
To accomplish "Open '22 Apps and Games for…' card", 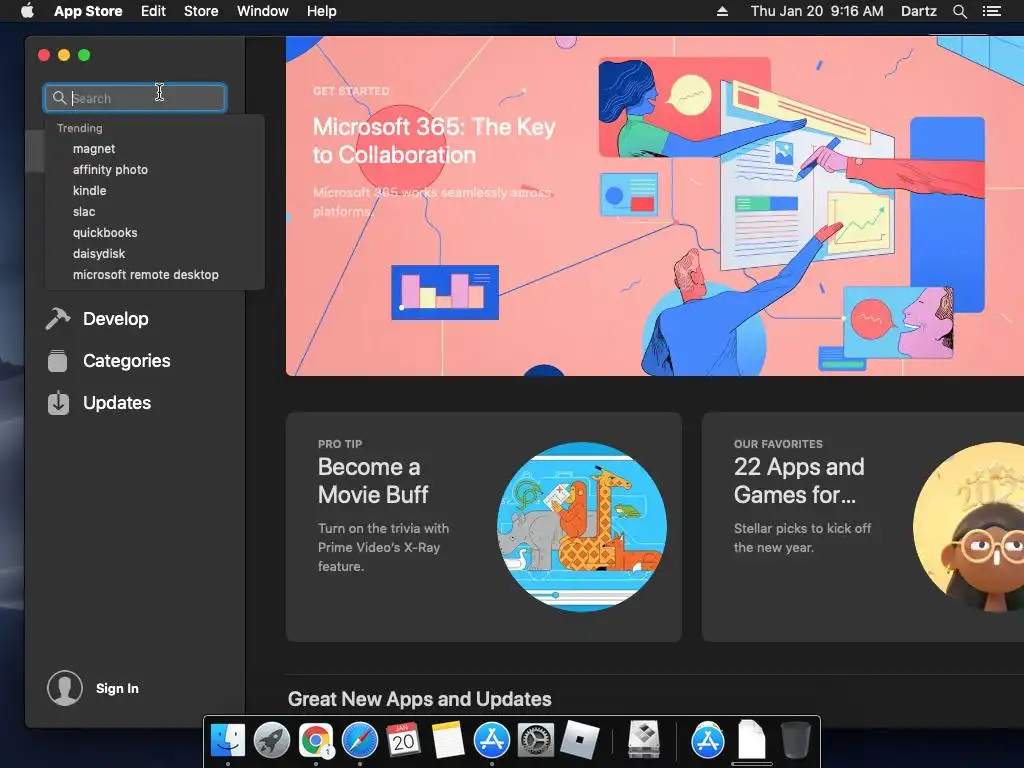I will click(863, 526).
